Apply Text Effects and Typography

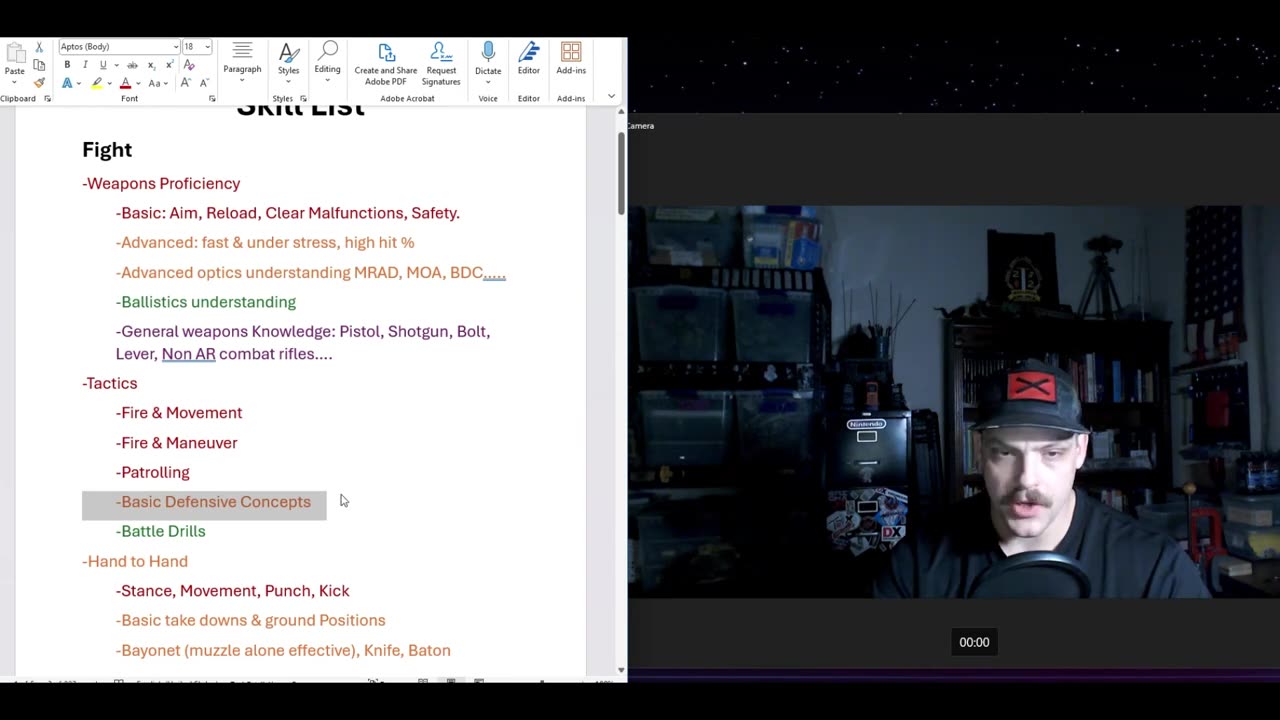(67, 83)
